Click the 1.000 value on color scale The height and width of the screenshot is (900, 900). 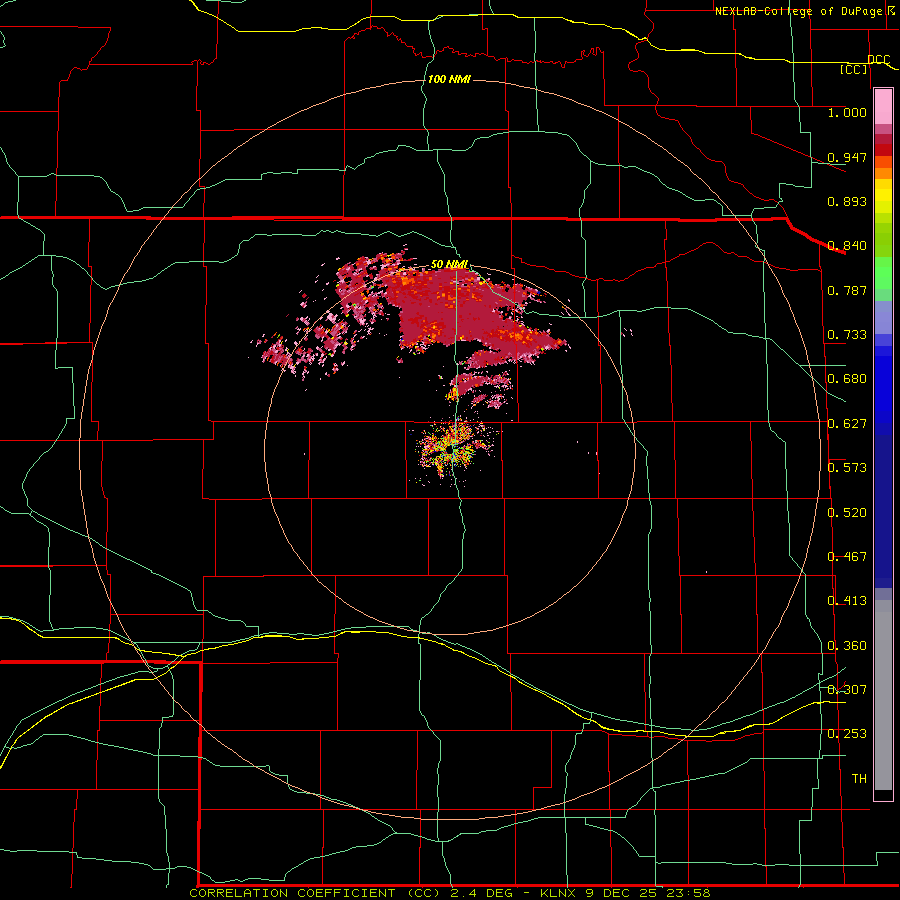(847, 112)
